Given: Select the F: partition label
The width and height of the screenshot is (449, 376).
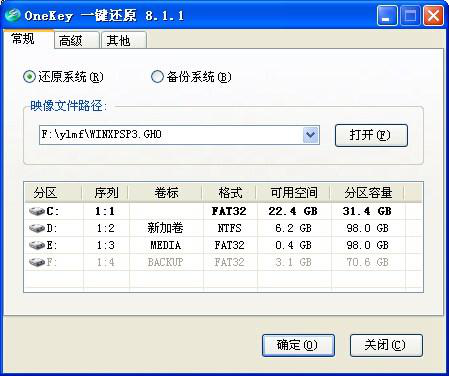Looking at the screenshot, I should pos(52,262).
